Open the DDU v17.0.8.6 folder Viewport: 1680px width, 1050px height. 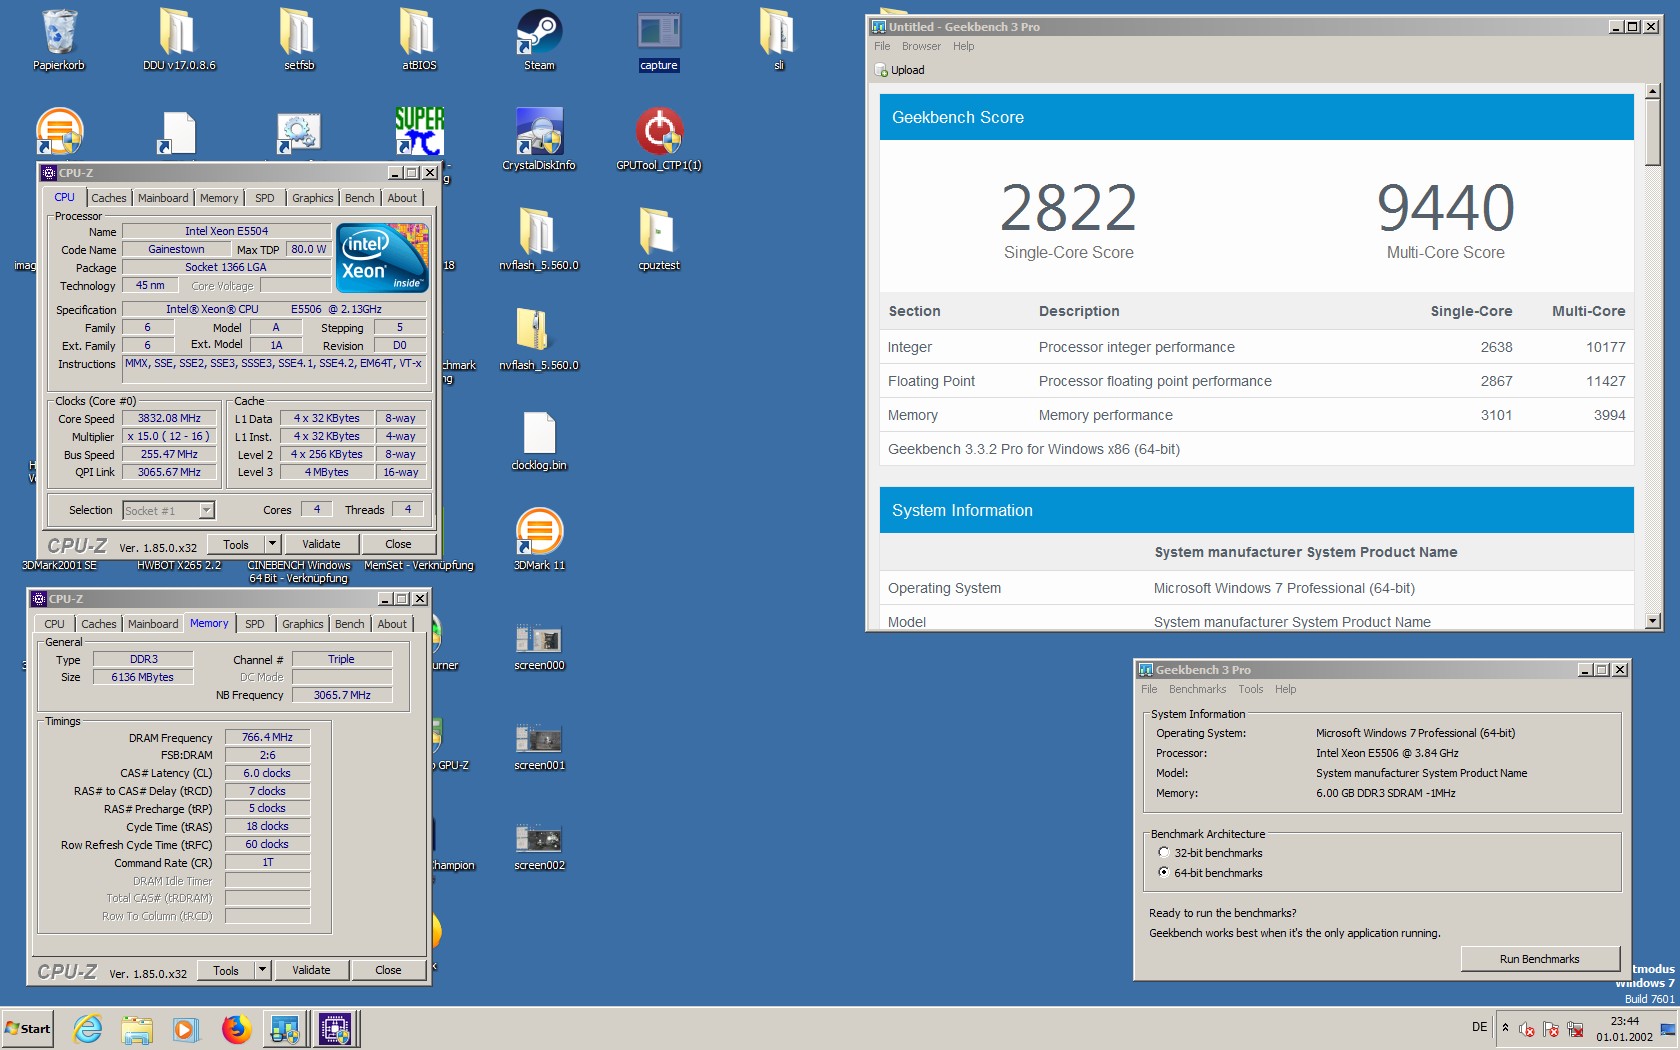(x=179, y=40)
